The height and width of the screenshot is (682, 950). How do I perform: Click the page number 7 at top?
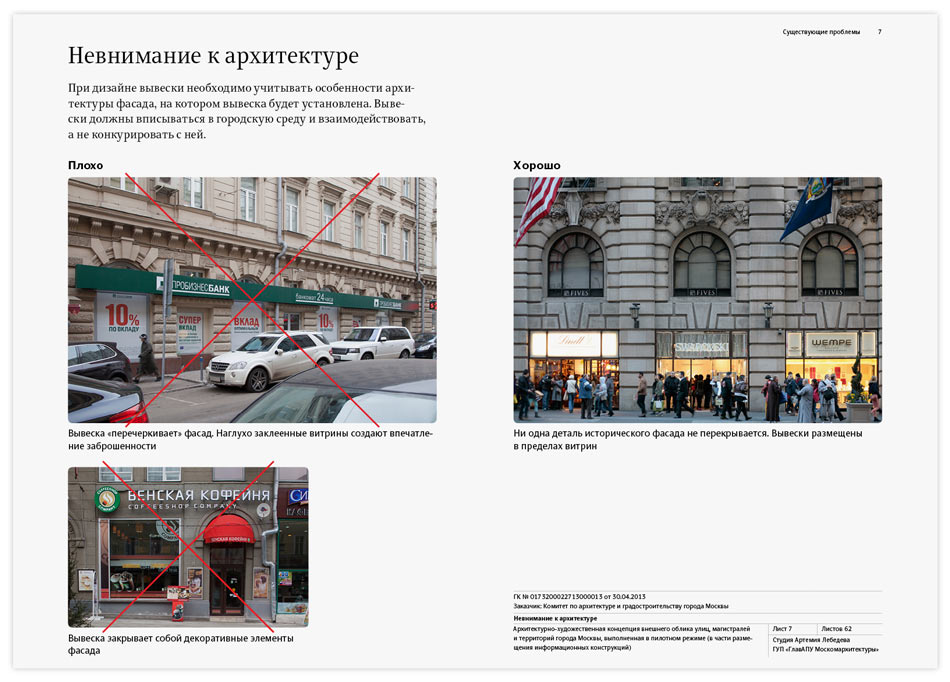point(880,32)
